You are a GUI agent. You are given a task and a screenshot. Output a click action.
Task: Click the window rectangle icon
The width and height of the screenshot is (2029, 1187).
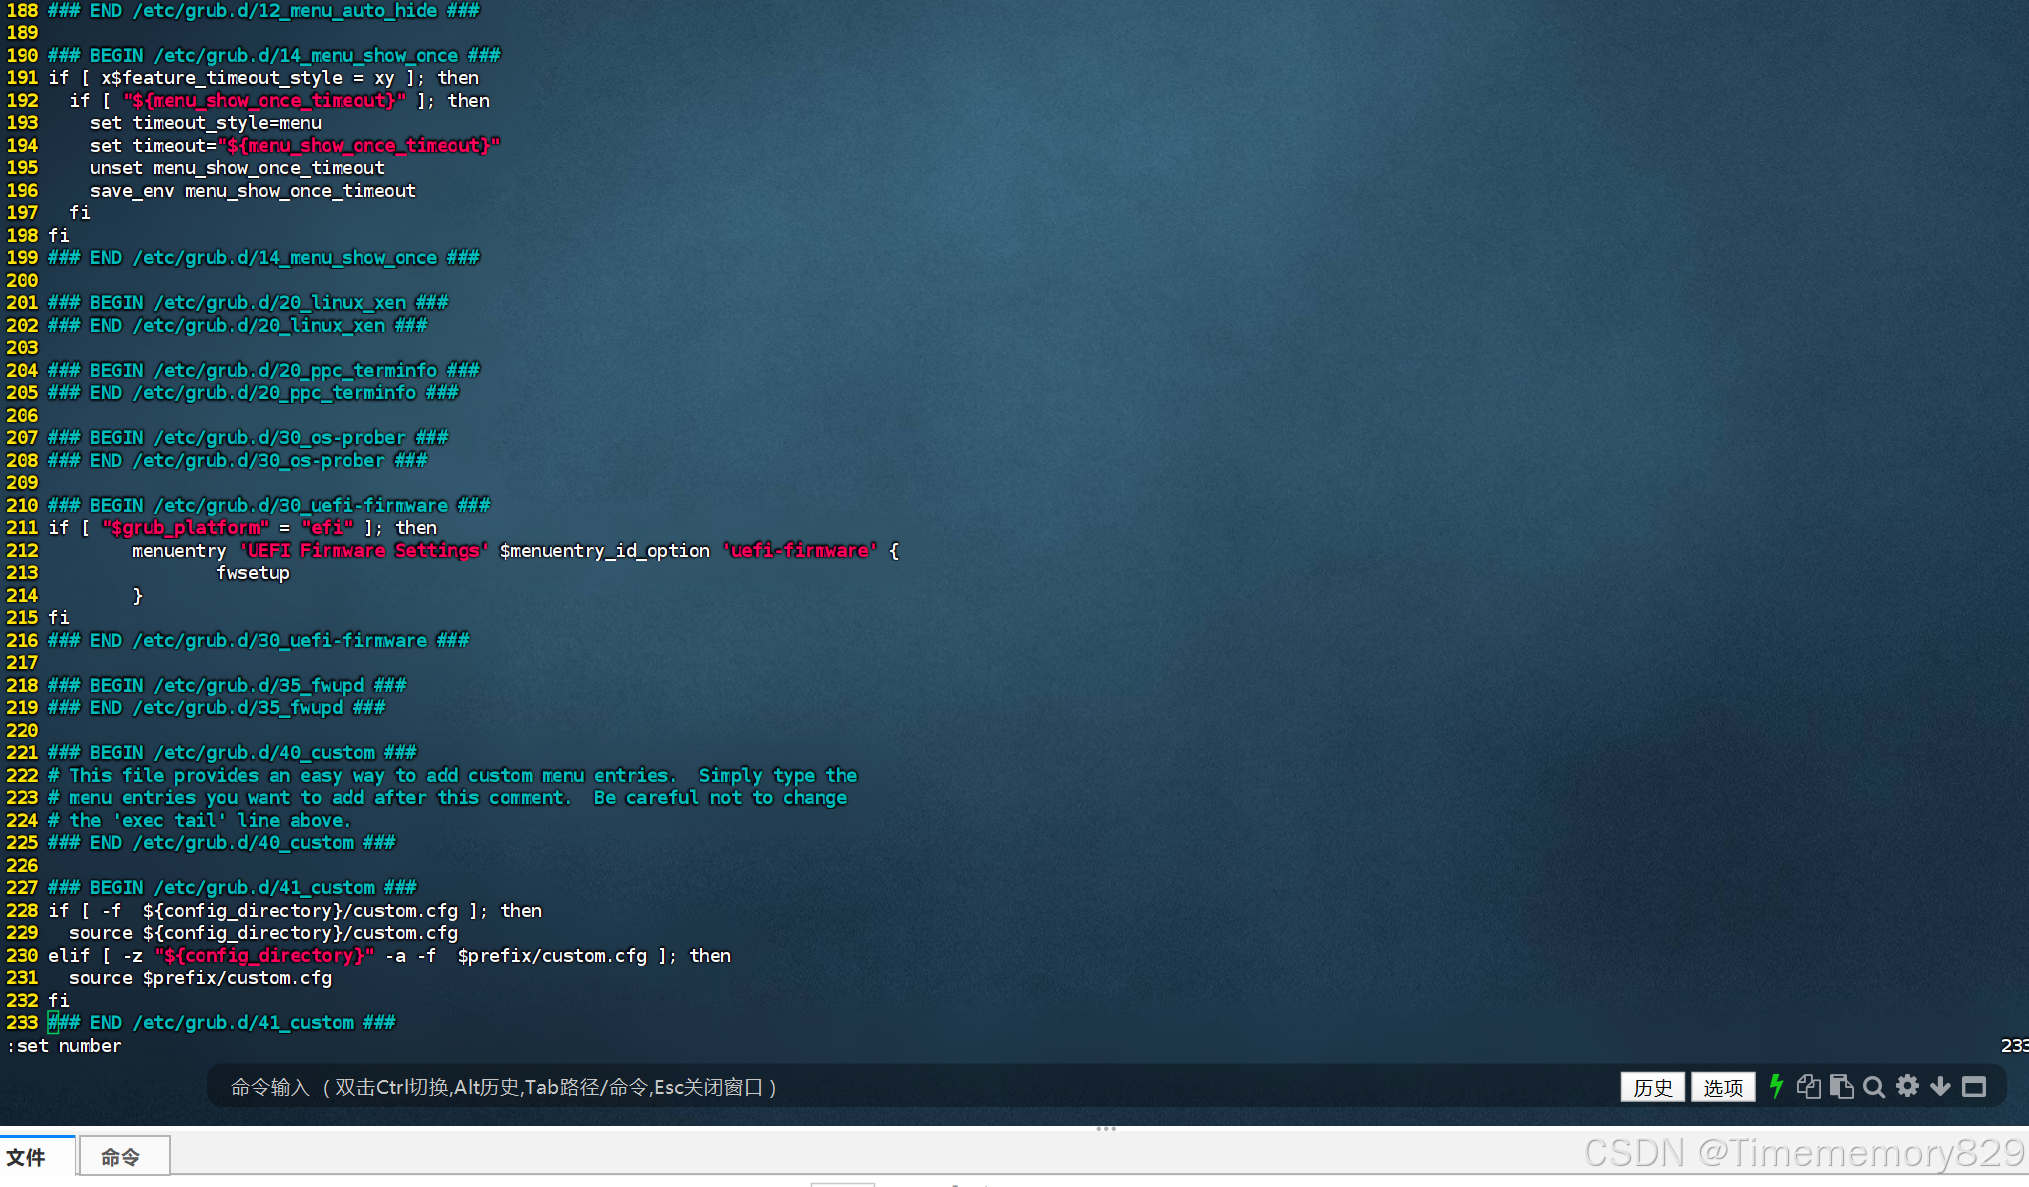click(x=1973, y=1087)
